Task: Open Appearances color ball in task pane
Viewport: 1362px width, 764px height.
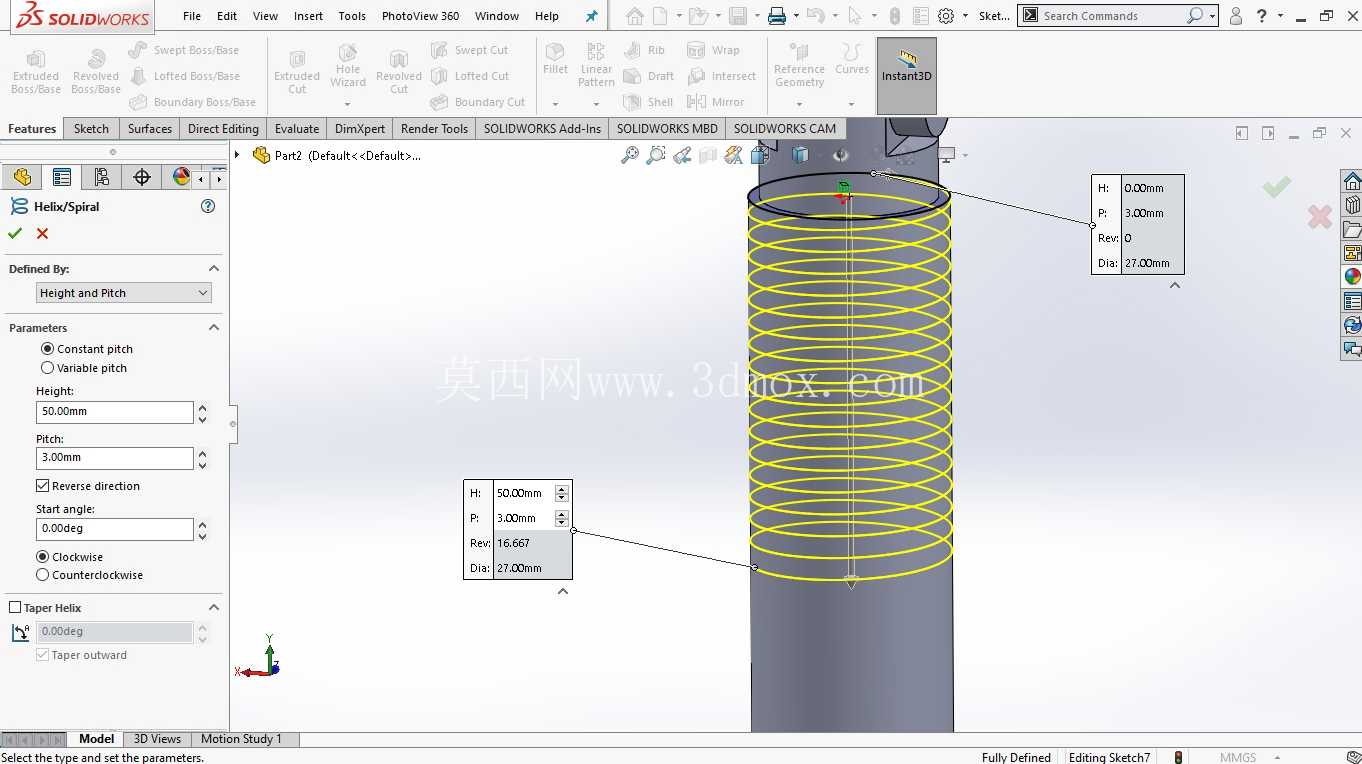Action: (1352, 277)
